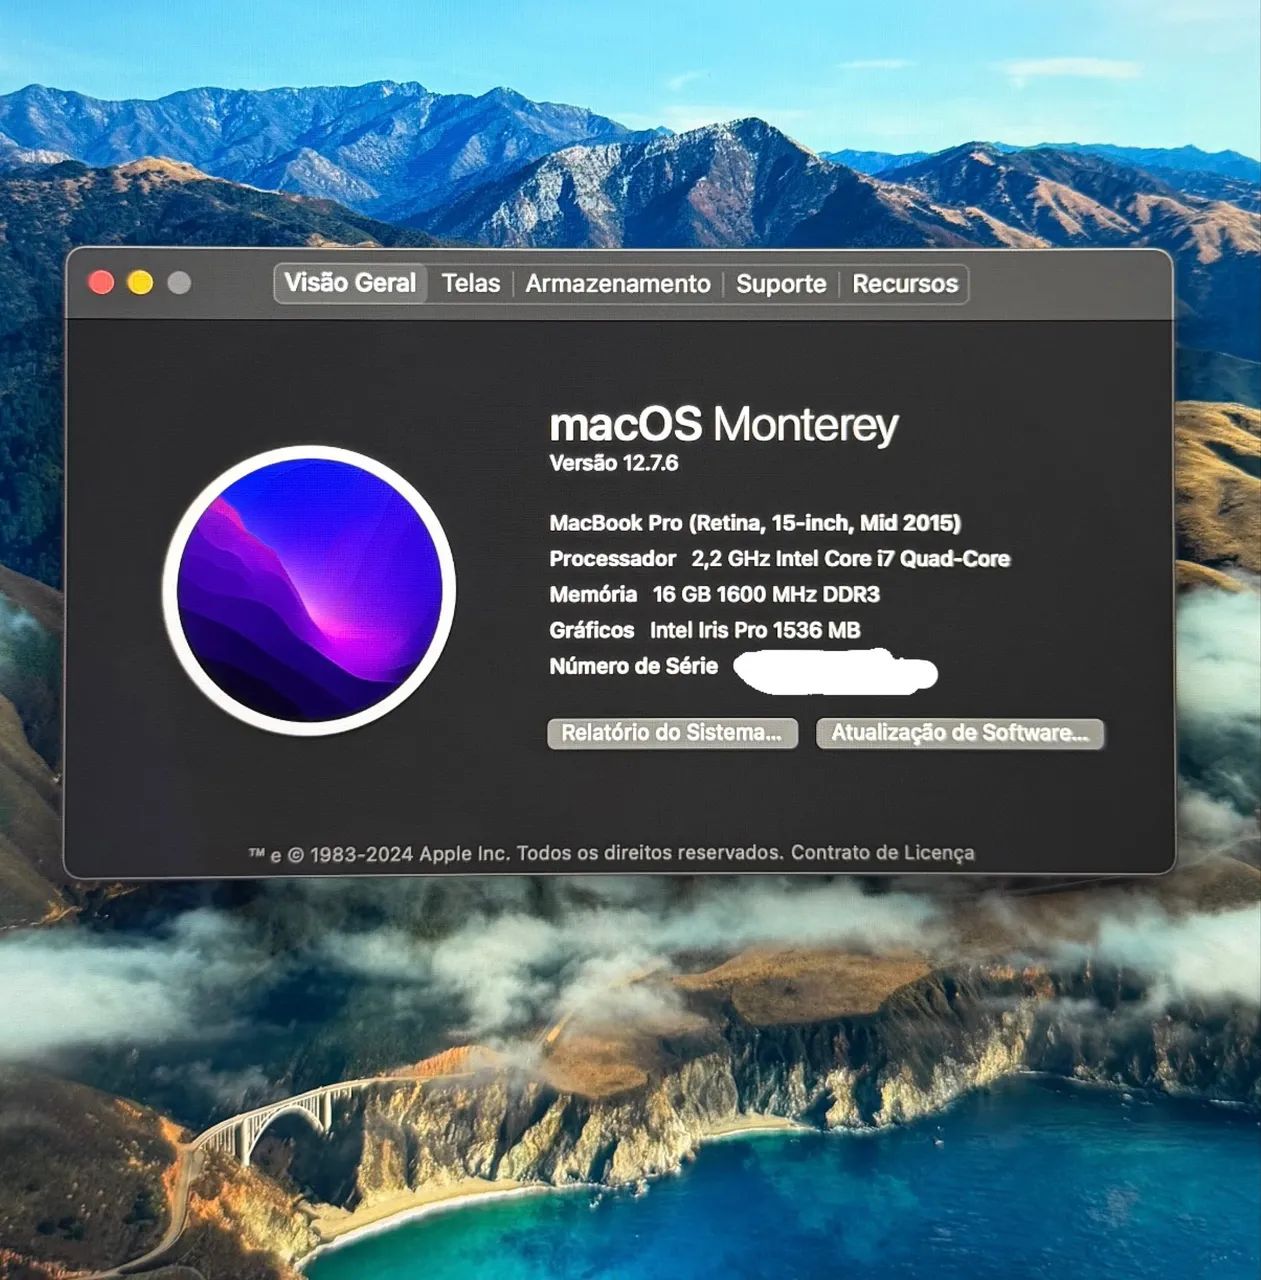The width and height of the screenshot is (1261, 1280).
Task: Click the Intel Iris Pro 1536 MB value
Action: [x=755, y=630]
